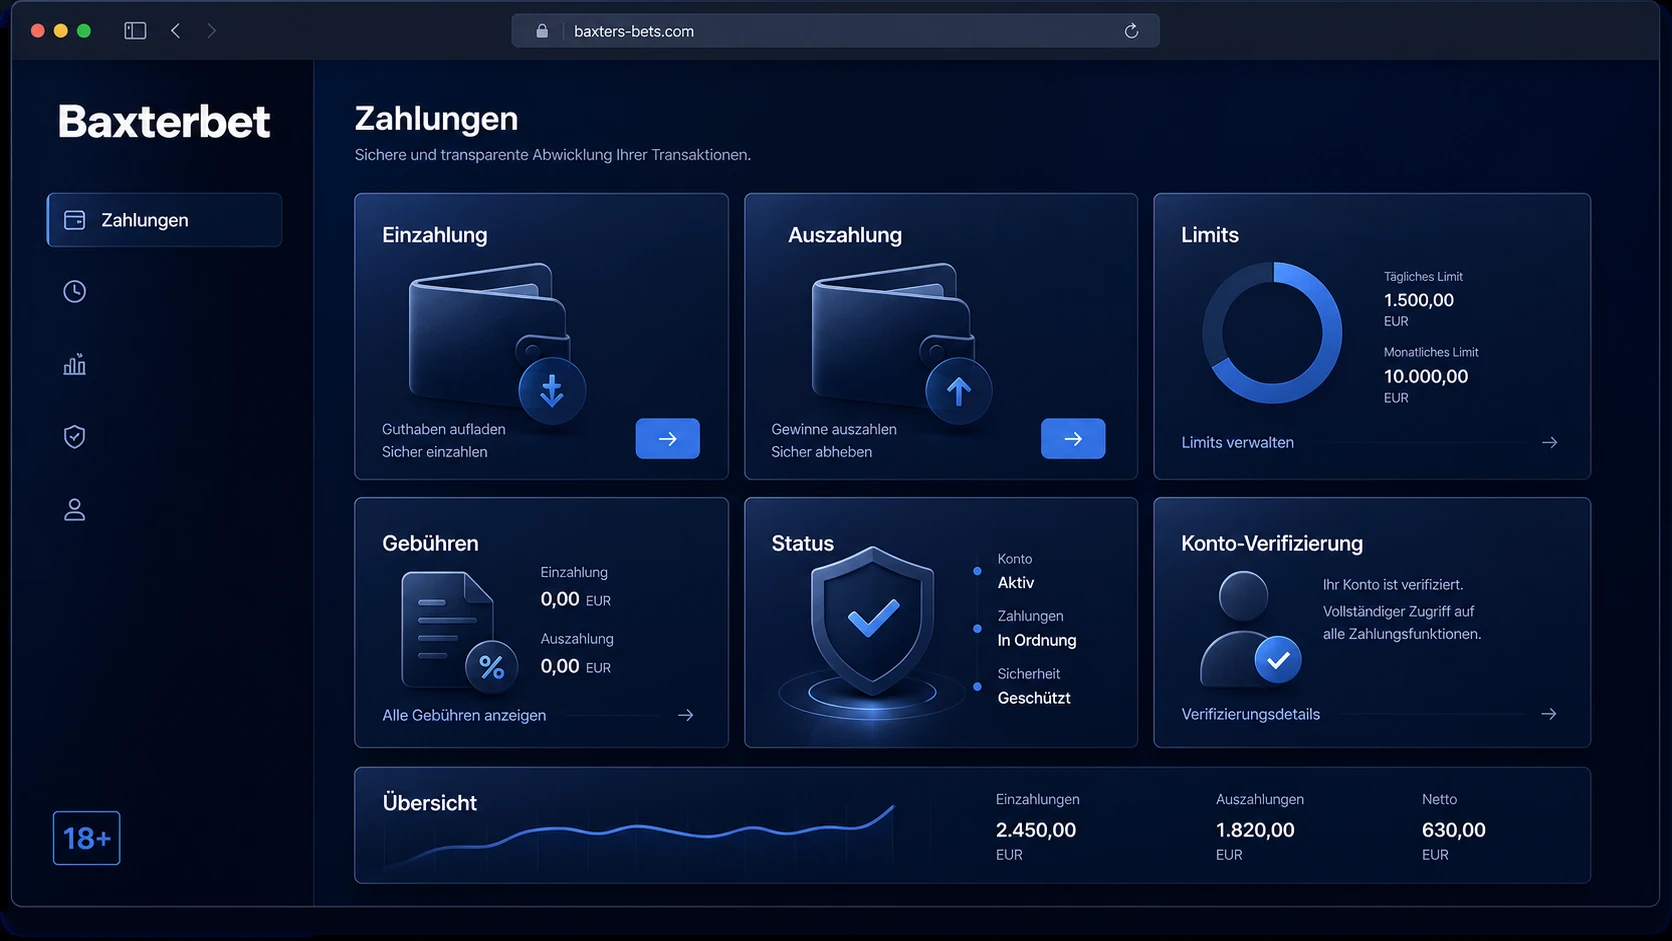Click the In Ordnung status text
Image resolution: width=1672 pixels, height=941 pixels.
pyautogui.click(x=1037, y=640)
